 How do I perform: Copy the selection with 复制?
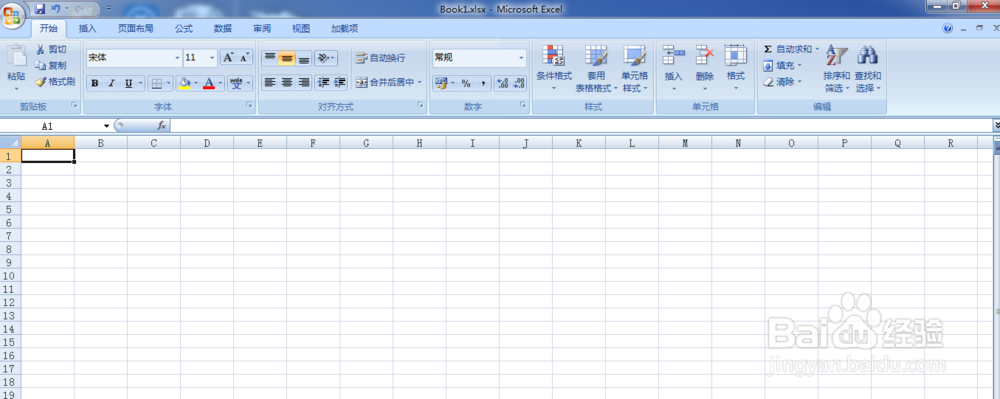point(50,66)
